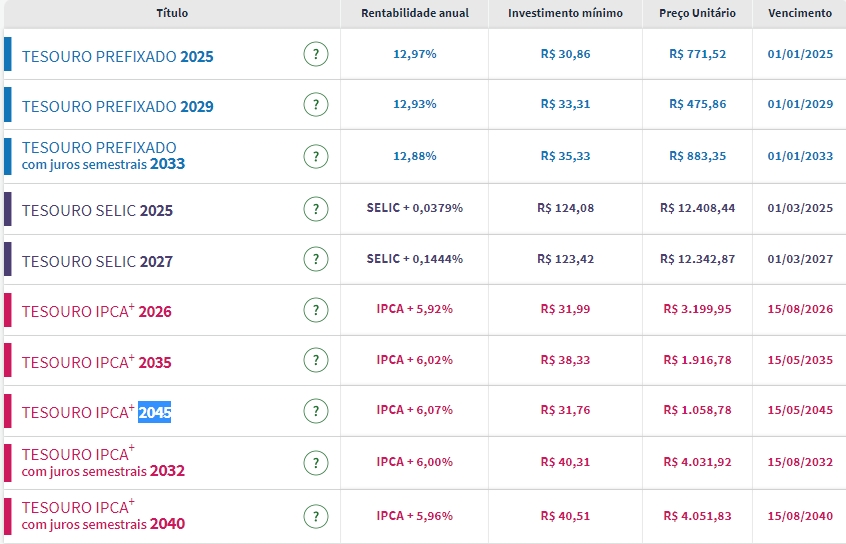
Task: Open question mark icon for Tesouro IPCA+ 2026
Action: point(315,310)
